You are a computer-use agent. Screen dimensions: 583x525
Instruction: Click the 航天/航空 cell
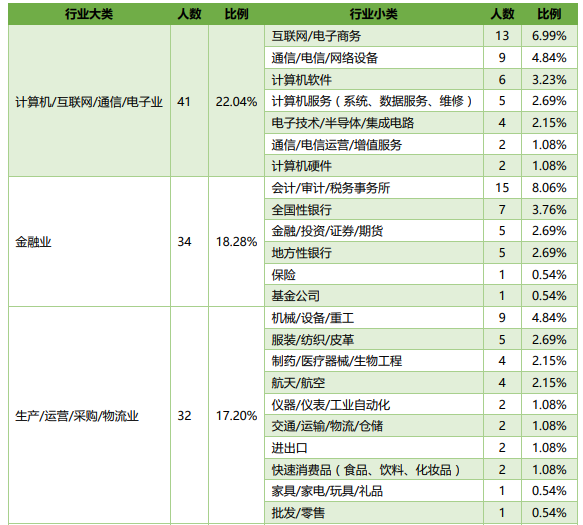pyautogui.click(x=374, y=383)
